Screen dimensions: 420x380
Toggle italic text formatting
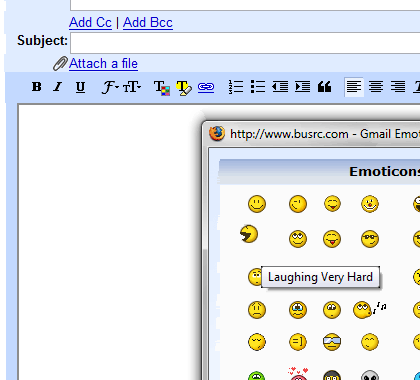(x=58, y=87)
